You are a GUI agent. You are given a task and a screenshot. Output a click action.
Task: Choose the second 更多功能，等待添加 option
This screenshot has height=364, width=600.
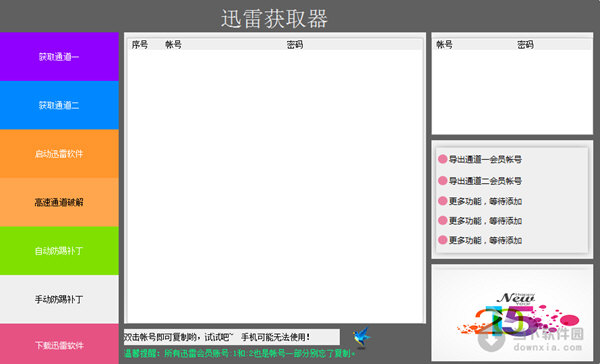(480, 220)
